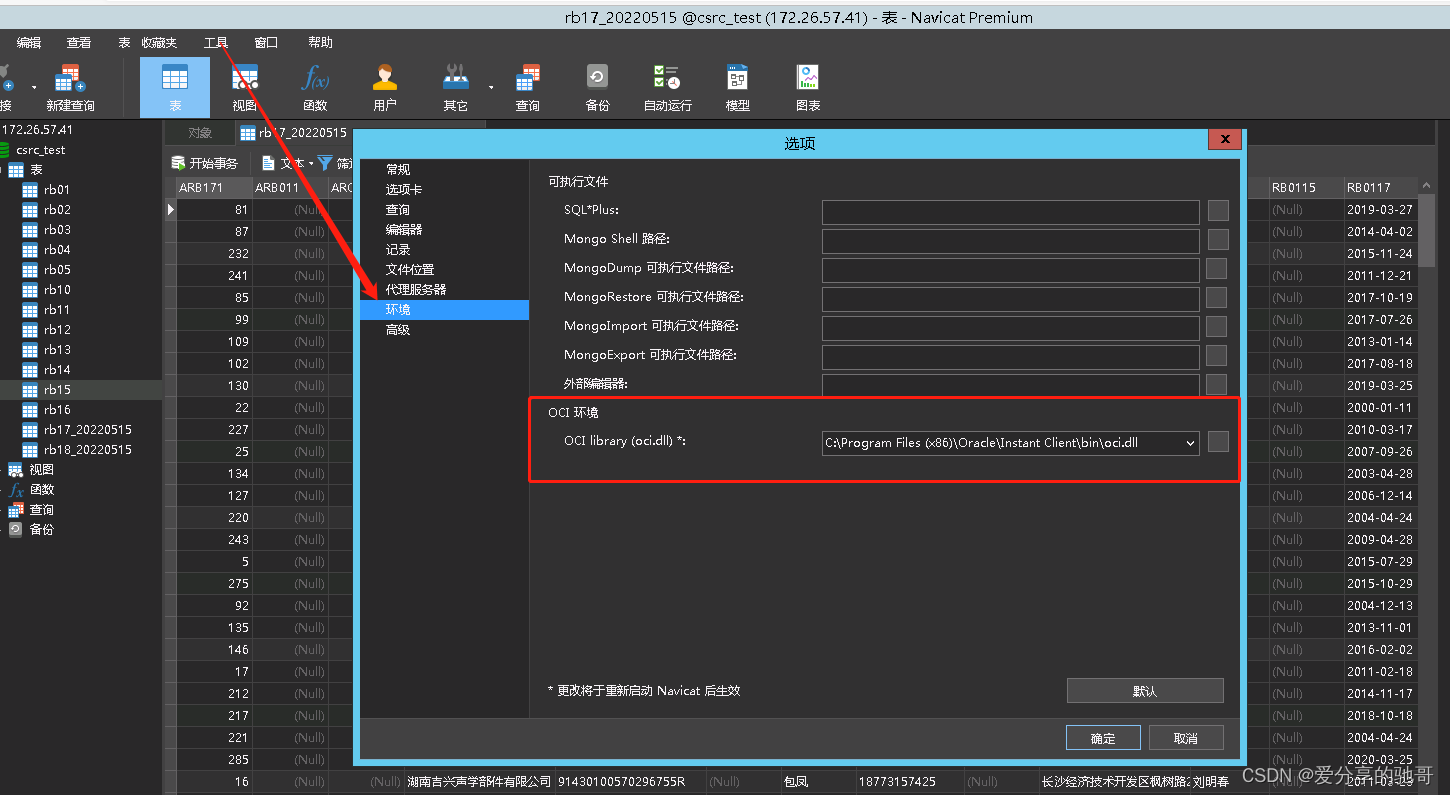Click the ARB171 column header
This screenshot has width=1450, height=795.
click(x=214, y=188)
